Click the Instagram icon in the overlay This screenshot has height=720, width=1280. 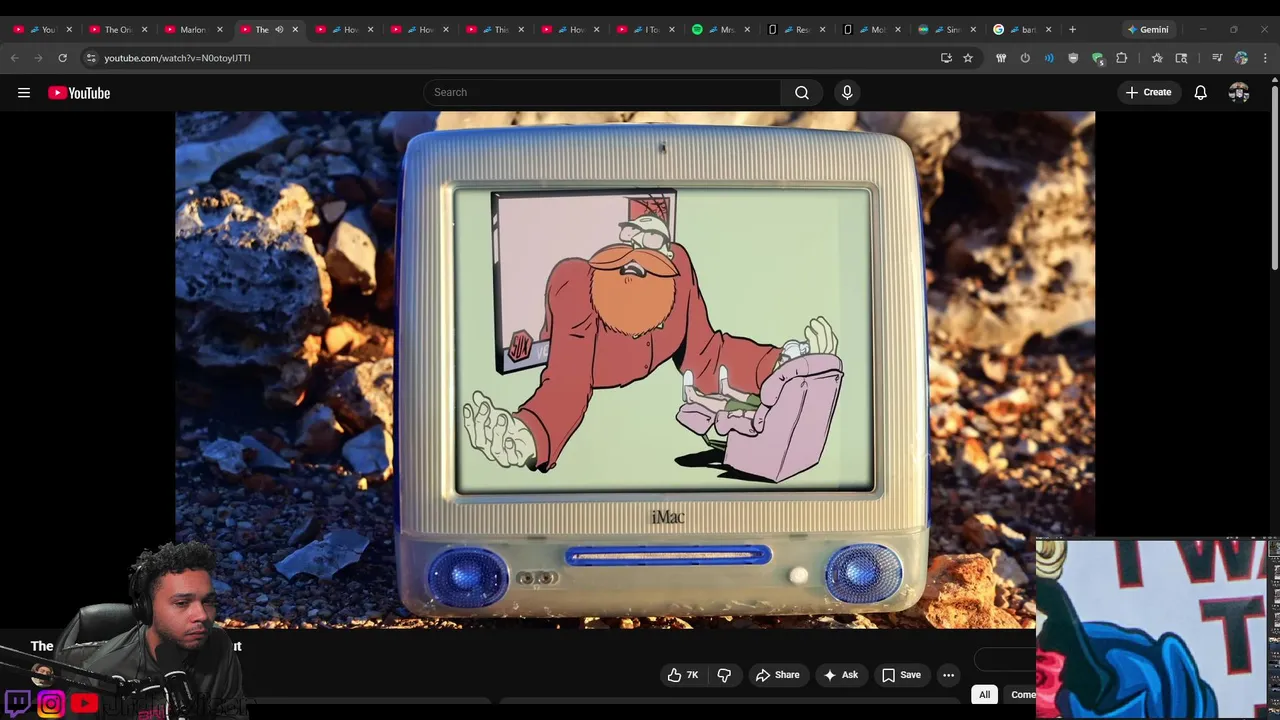[x=51, y=704]
